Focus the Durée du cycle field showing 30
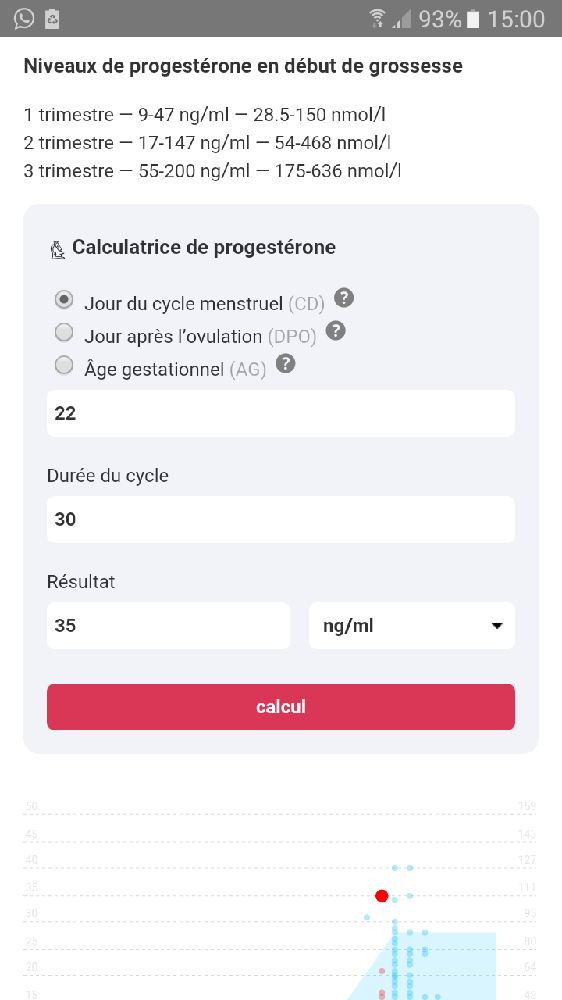This screenshot has height=1000, width=562. pyautogui.click(x=281, y=519)
